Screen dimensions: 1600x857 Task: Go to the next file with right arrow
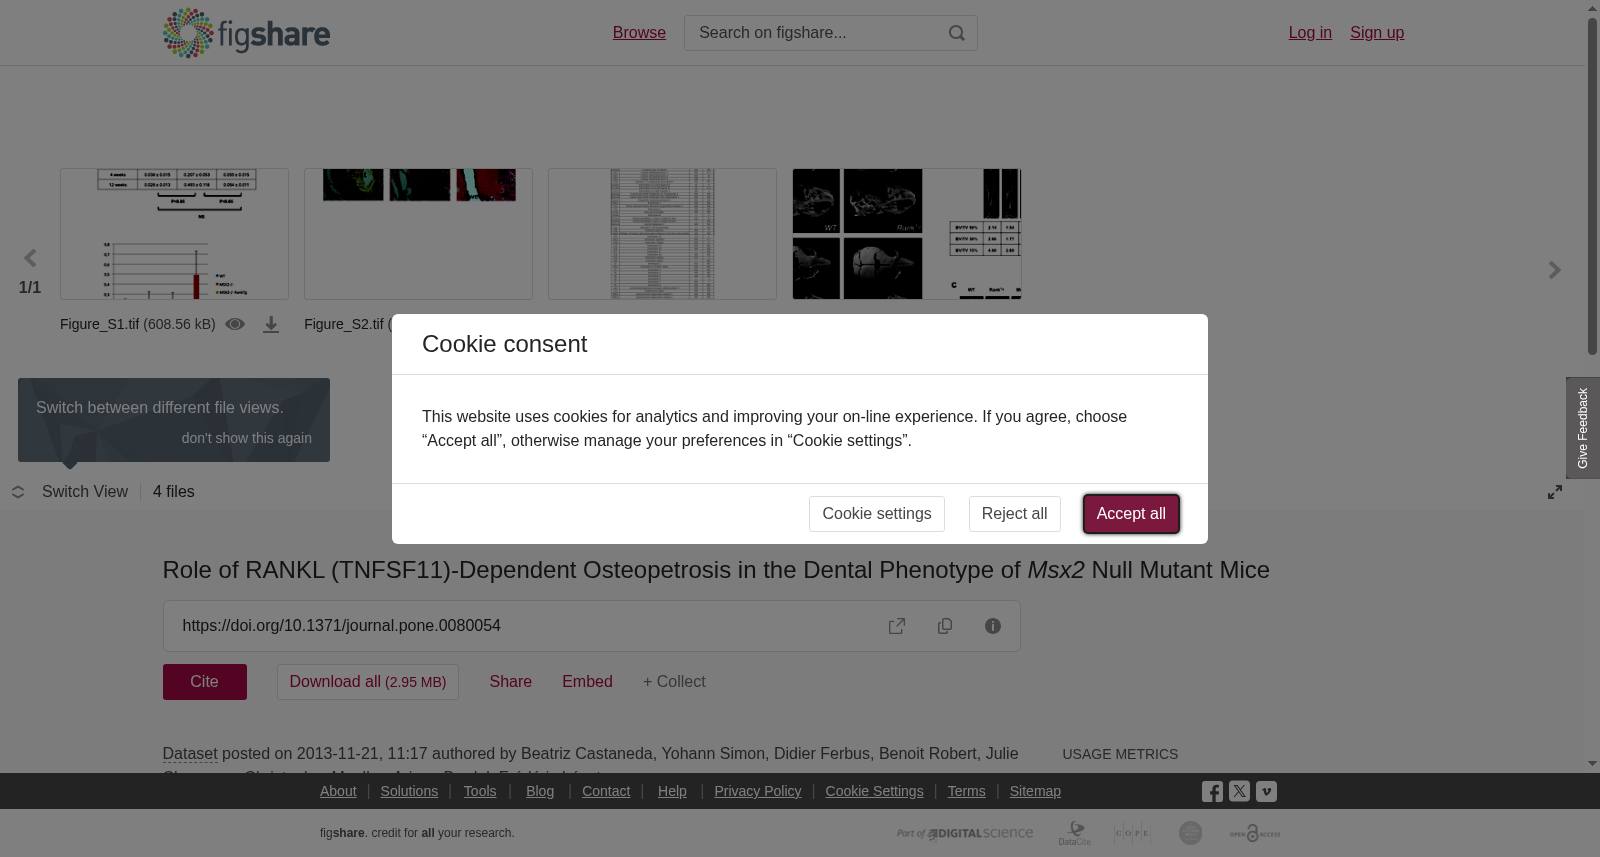tap(1554, 270)
